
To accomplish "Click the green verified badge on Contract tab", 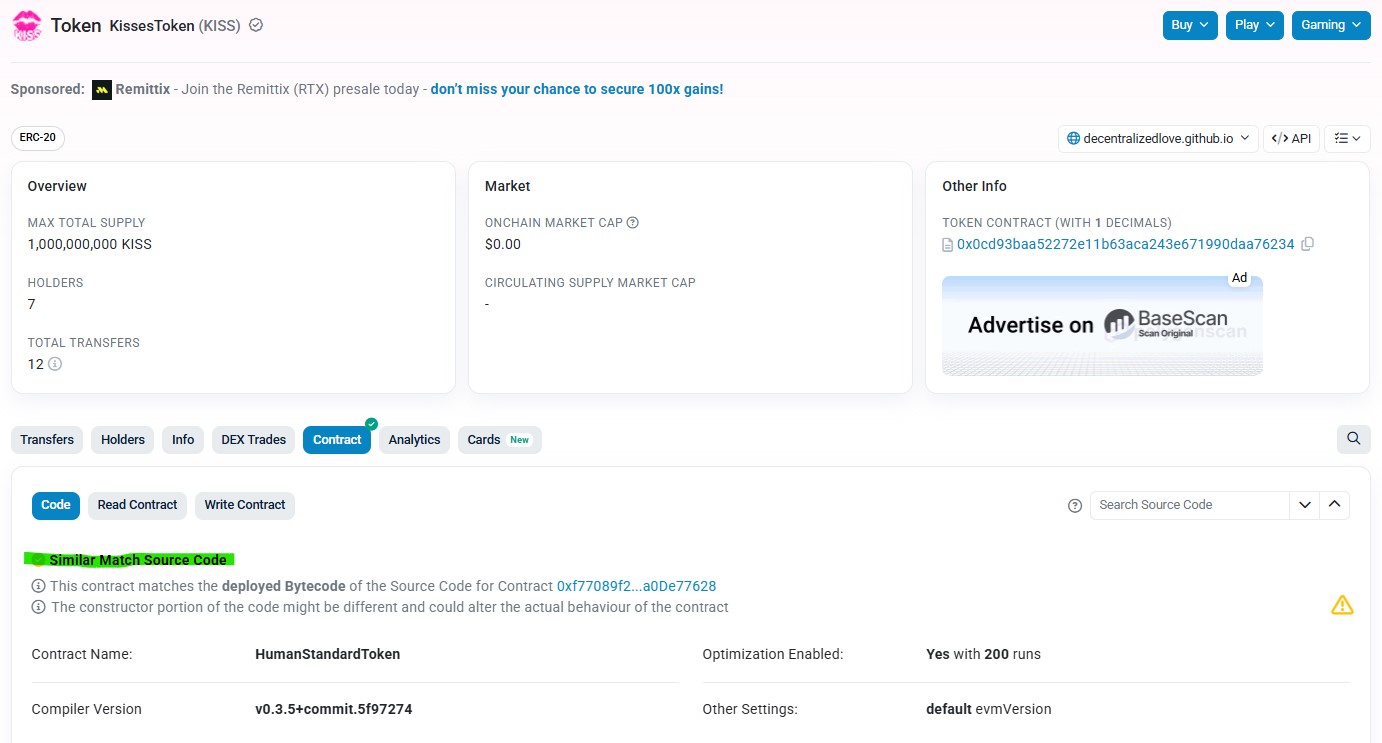I will (x=371, y=424).
